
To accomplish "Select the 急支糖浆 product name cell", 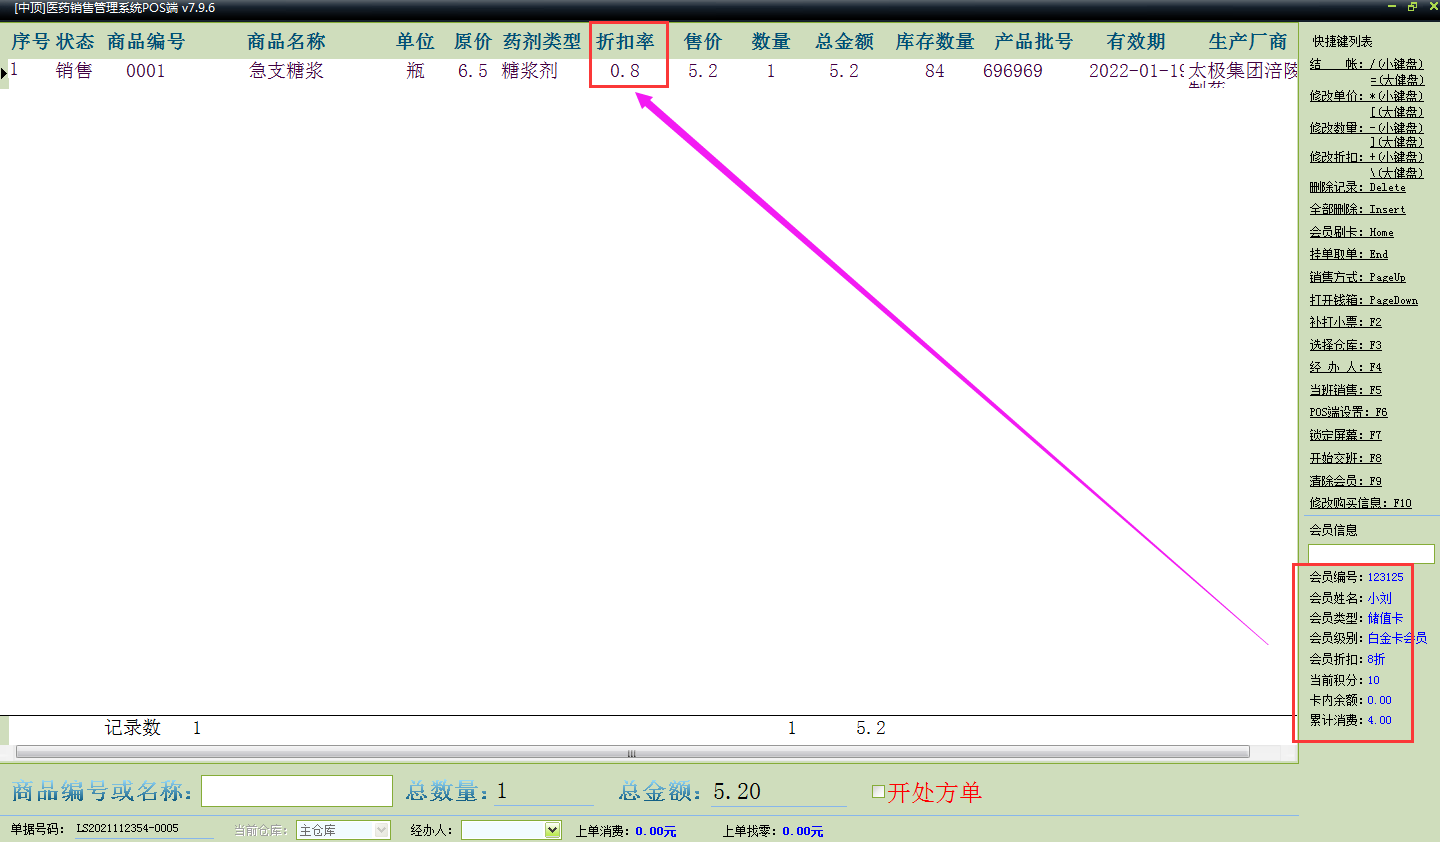I will point(287,71).
